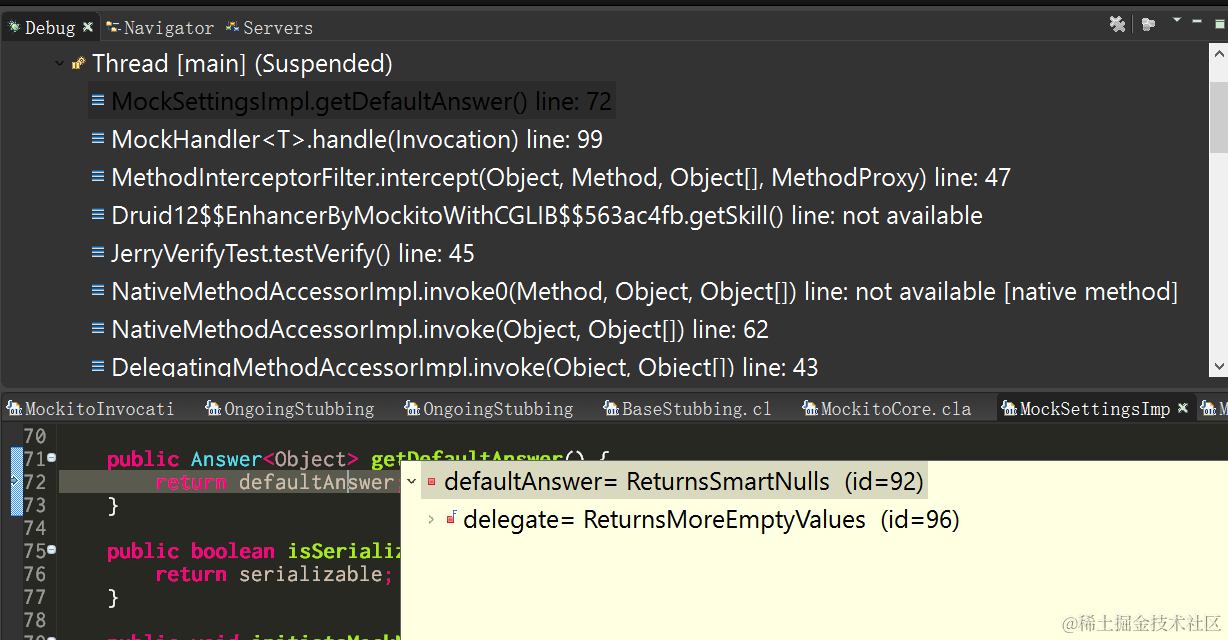Collapse the Thread [main] (Suspended) node
1228x640 pixels.
pyautogui.click(x=59, y=64)
